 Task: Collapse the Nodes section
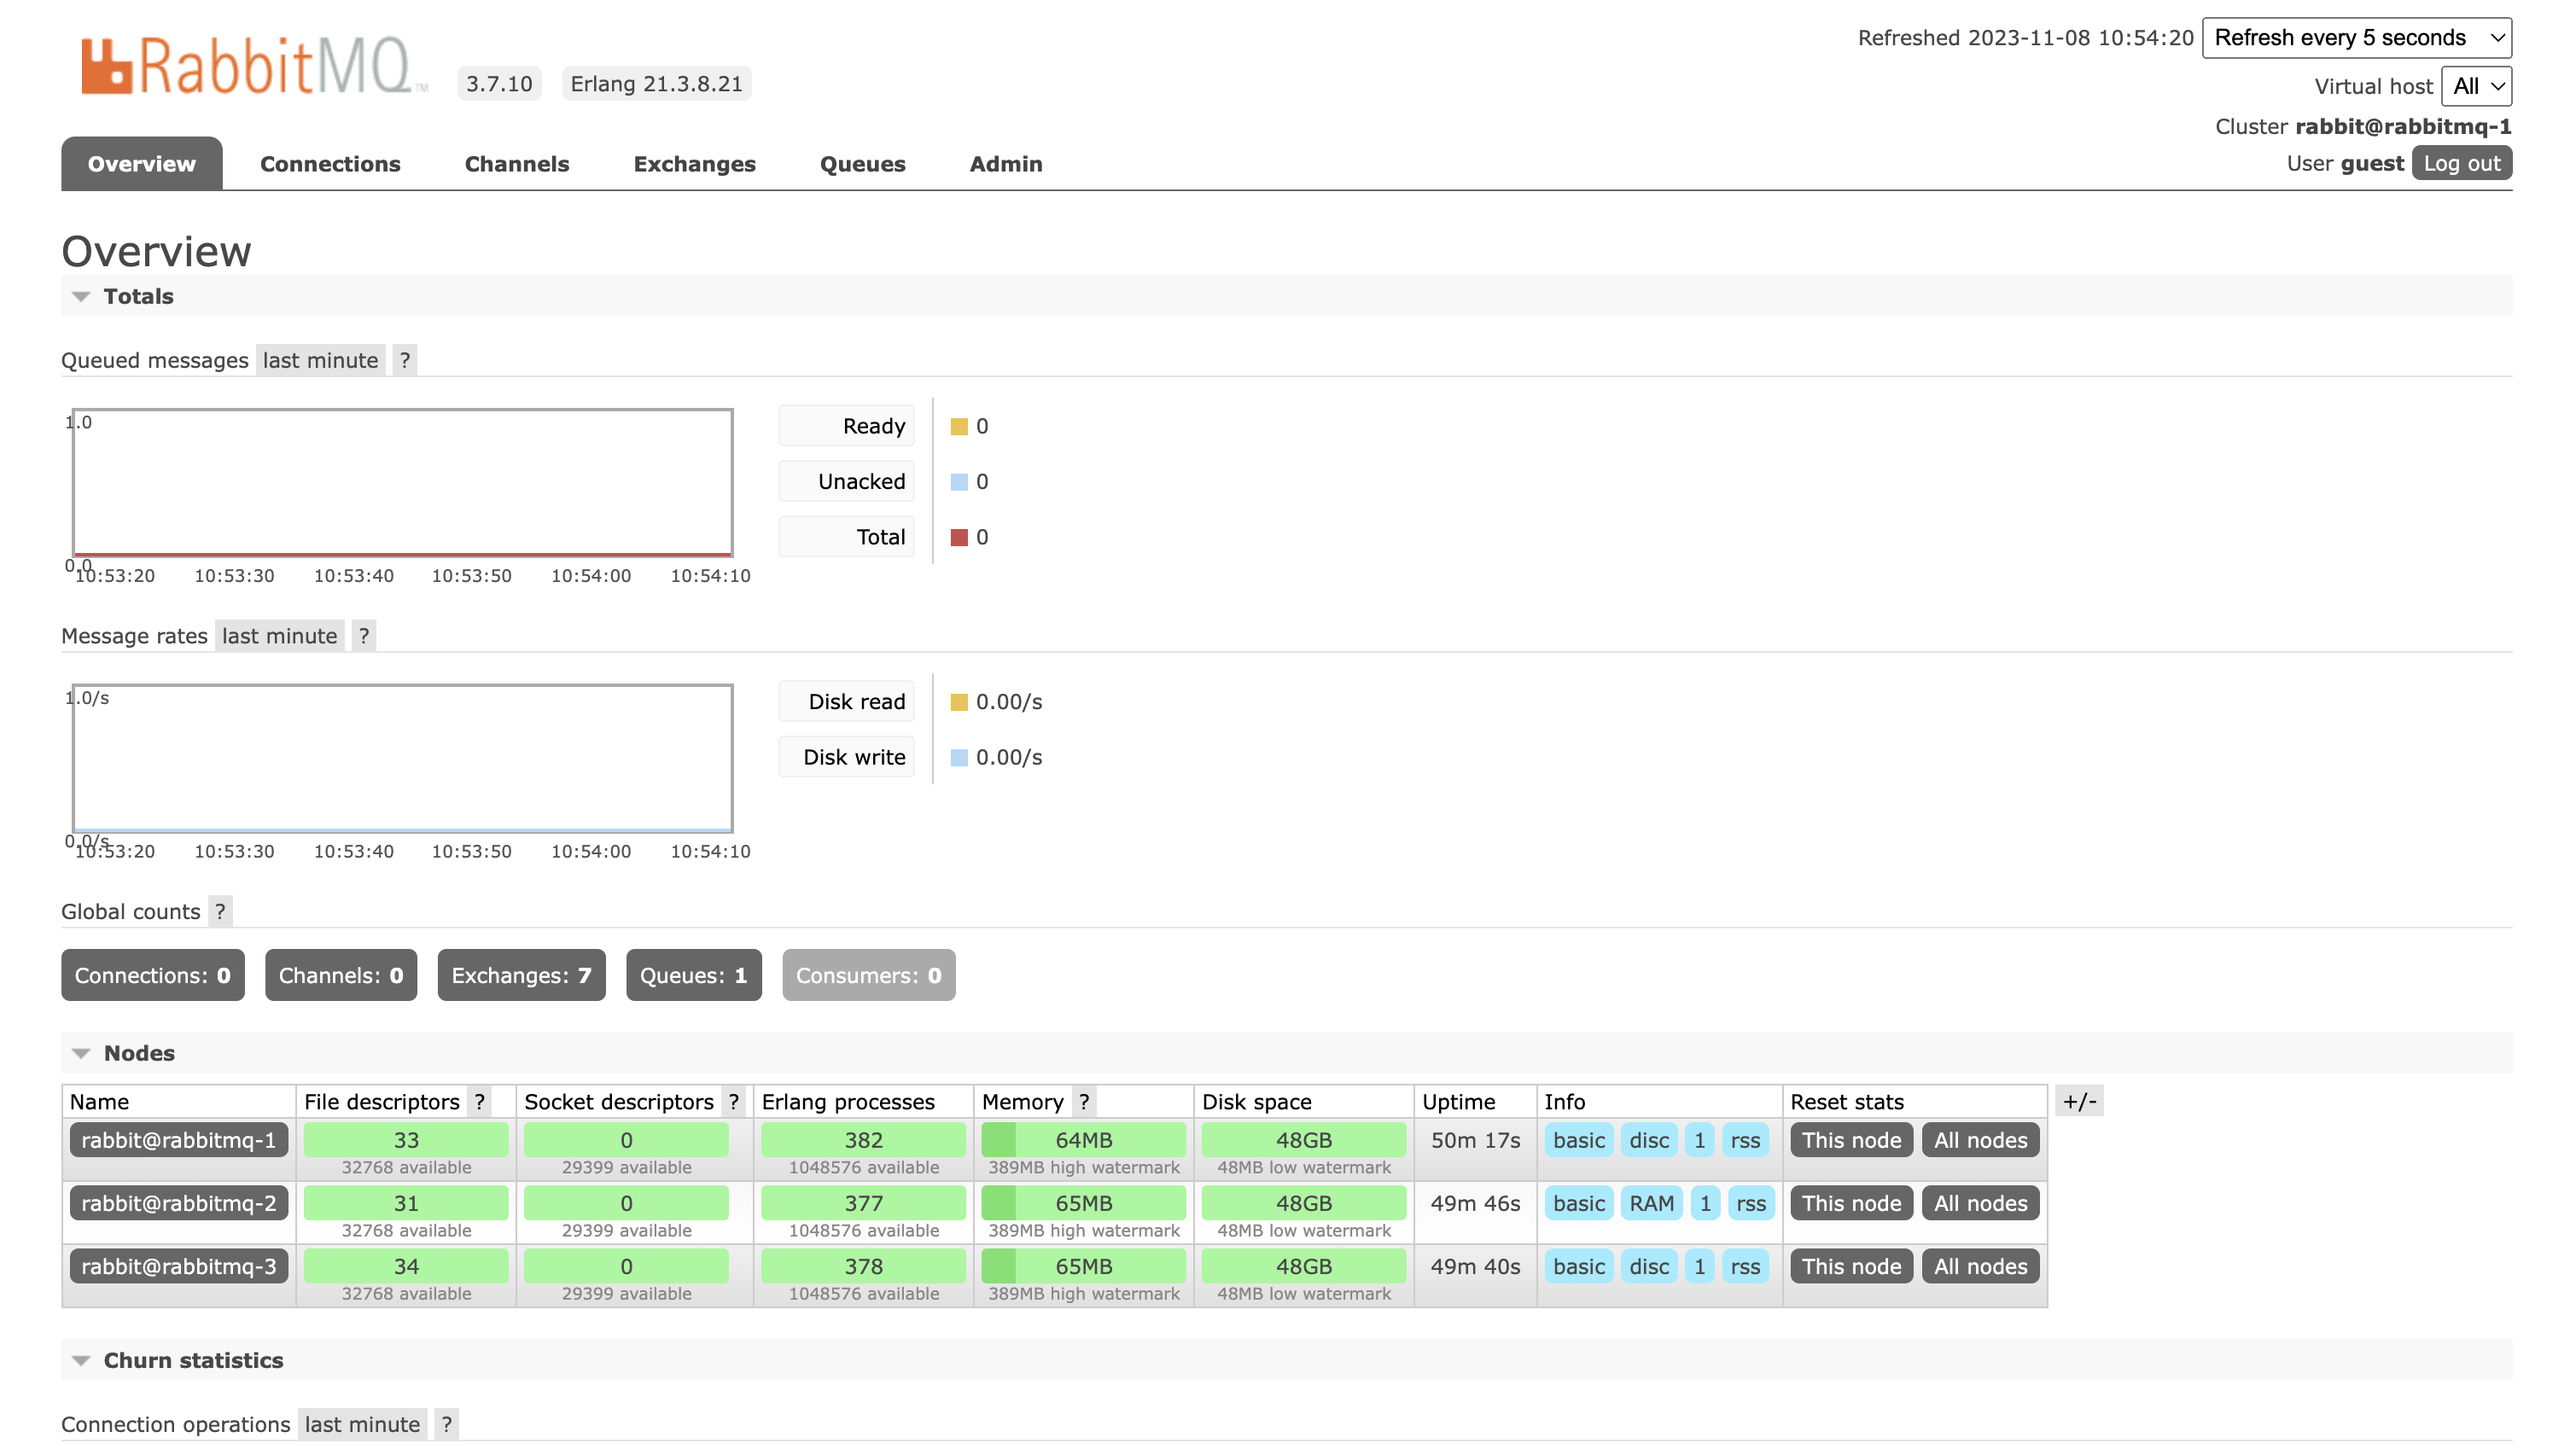(138, 1053)
